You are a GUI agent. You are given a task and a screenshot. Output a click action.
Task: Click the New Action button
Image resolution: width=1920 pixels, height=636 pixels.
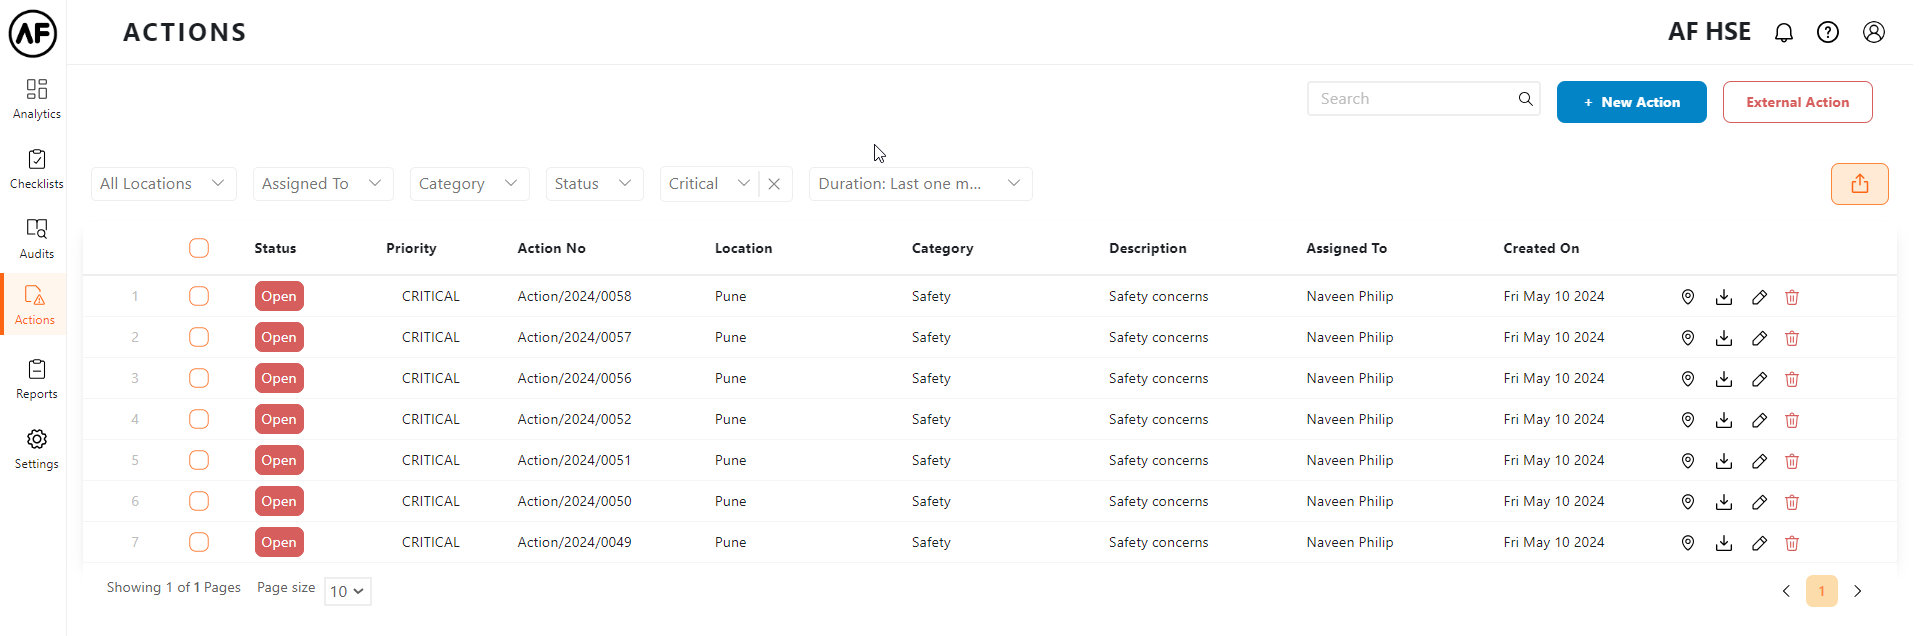(1631, 102)
